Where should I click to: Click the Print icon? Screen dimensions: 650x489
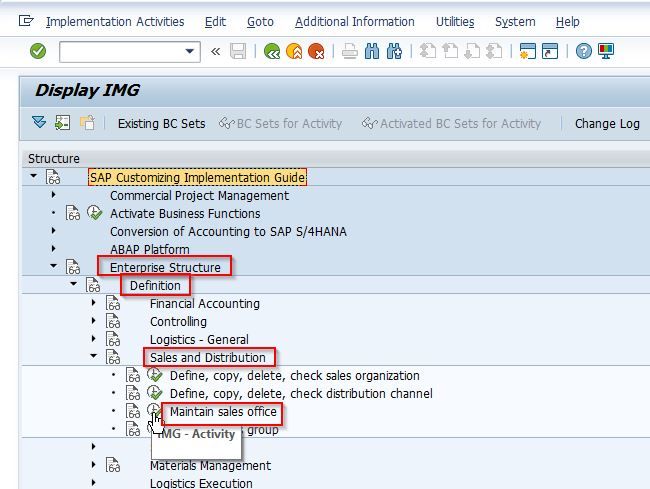coord(349,51)
